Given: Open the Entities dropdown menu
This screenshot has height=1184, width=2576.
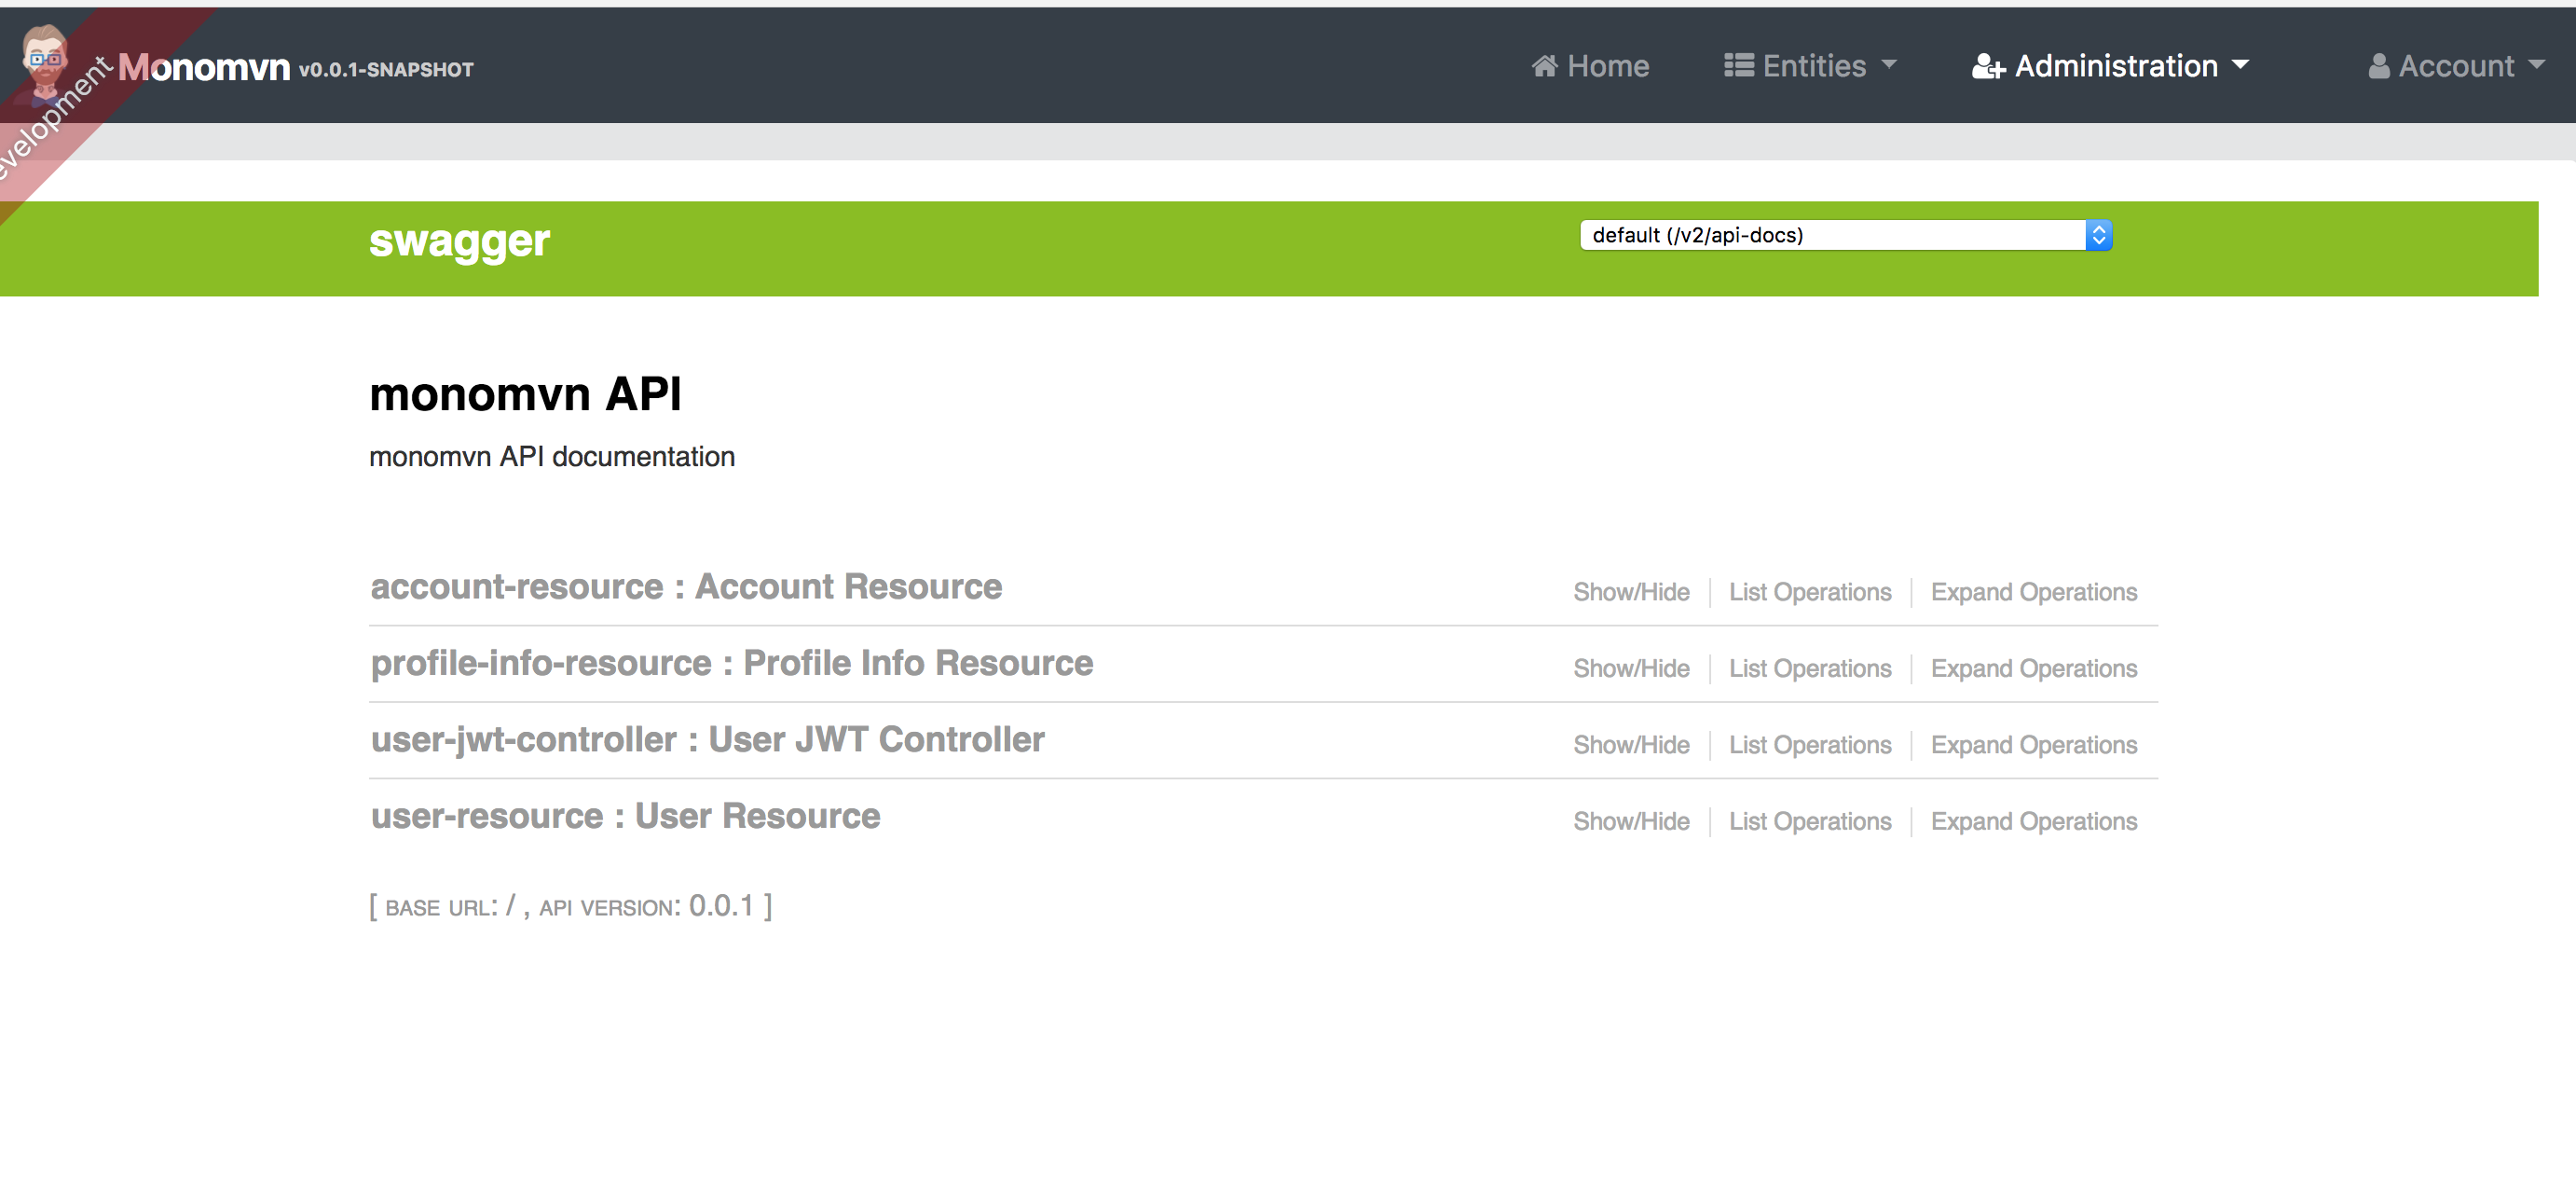Looking at the screenshot, I should click(1810, 65).
